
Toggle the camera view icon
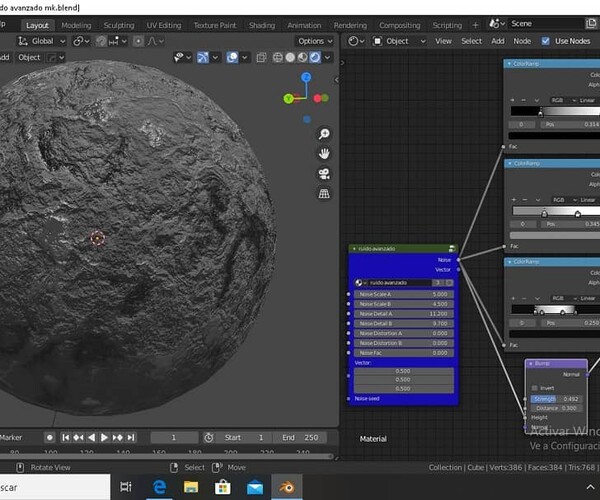(x=324, y=174)
